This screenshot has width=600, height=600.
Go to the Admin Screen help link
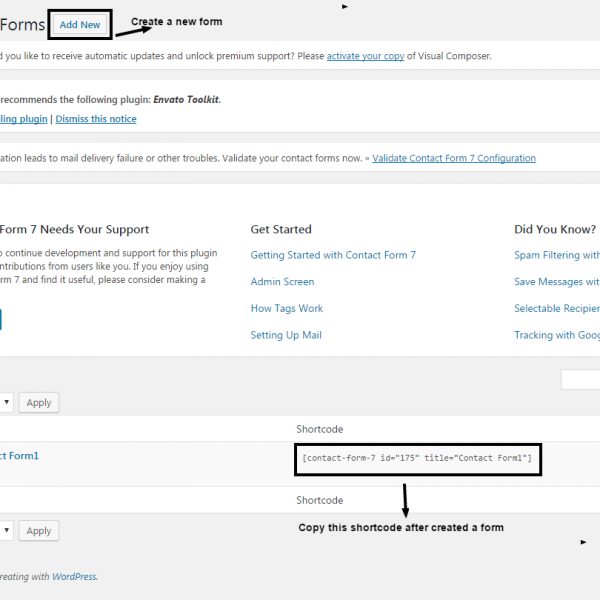282,282
